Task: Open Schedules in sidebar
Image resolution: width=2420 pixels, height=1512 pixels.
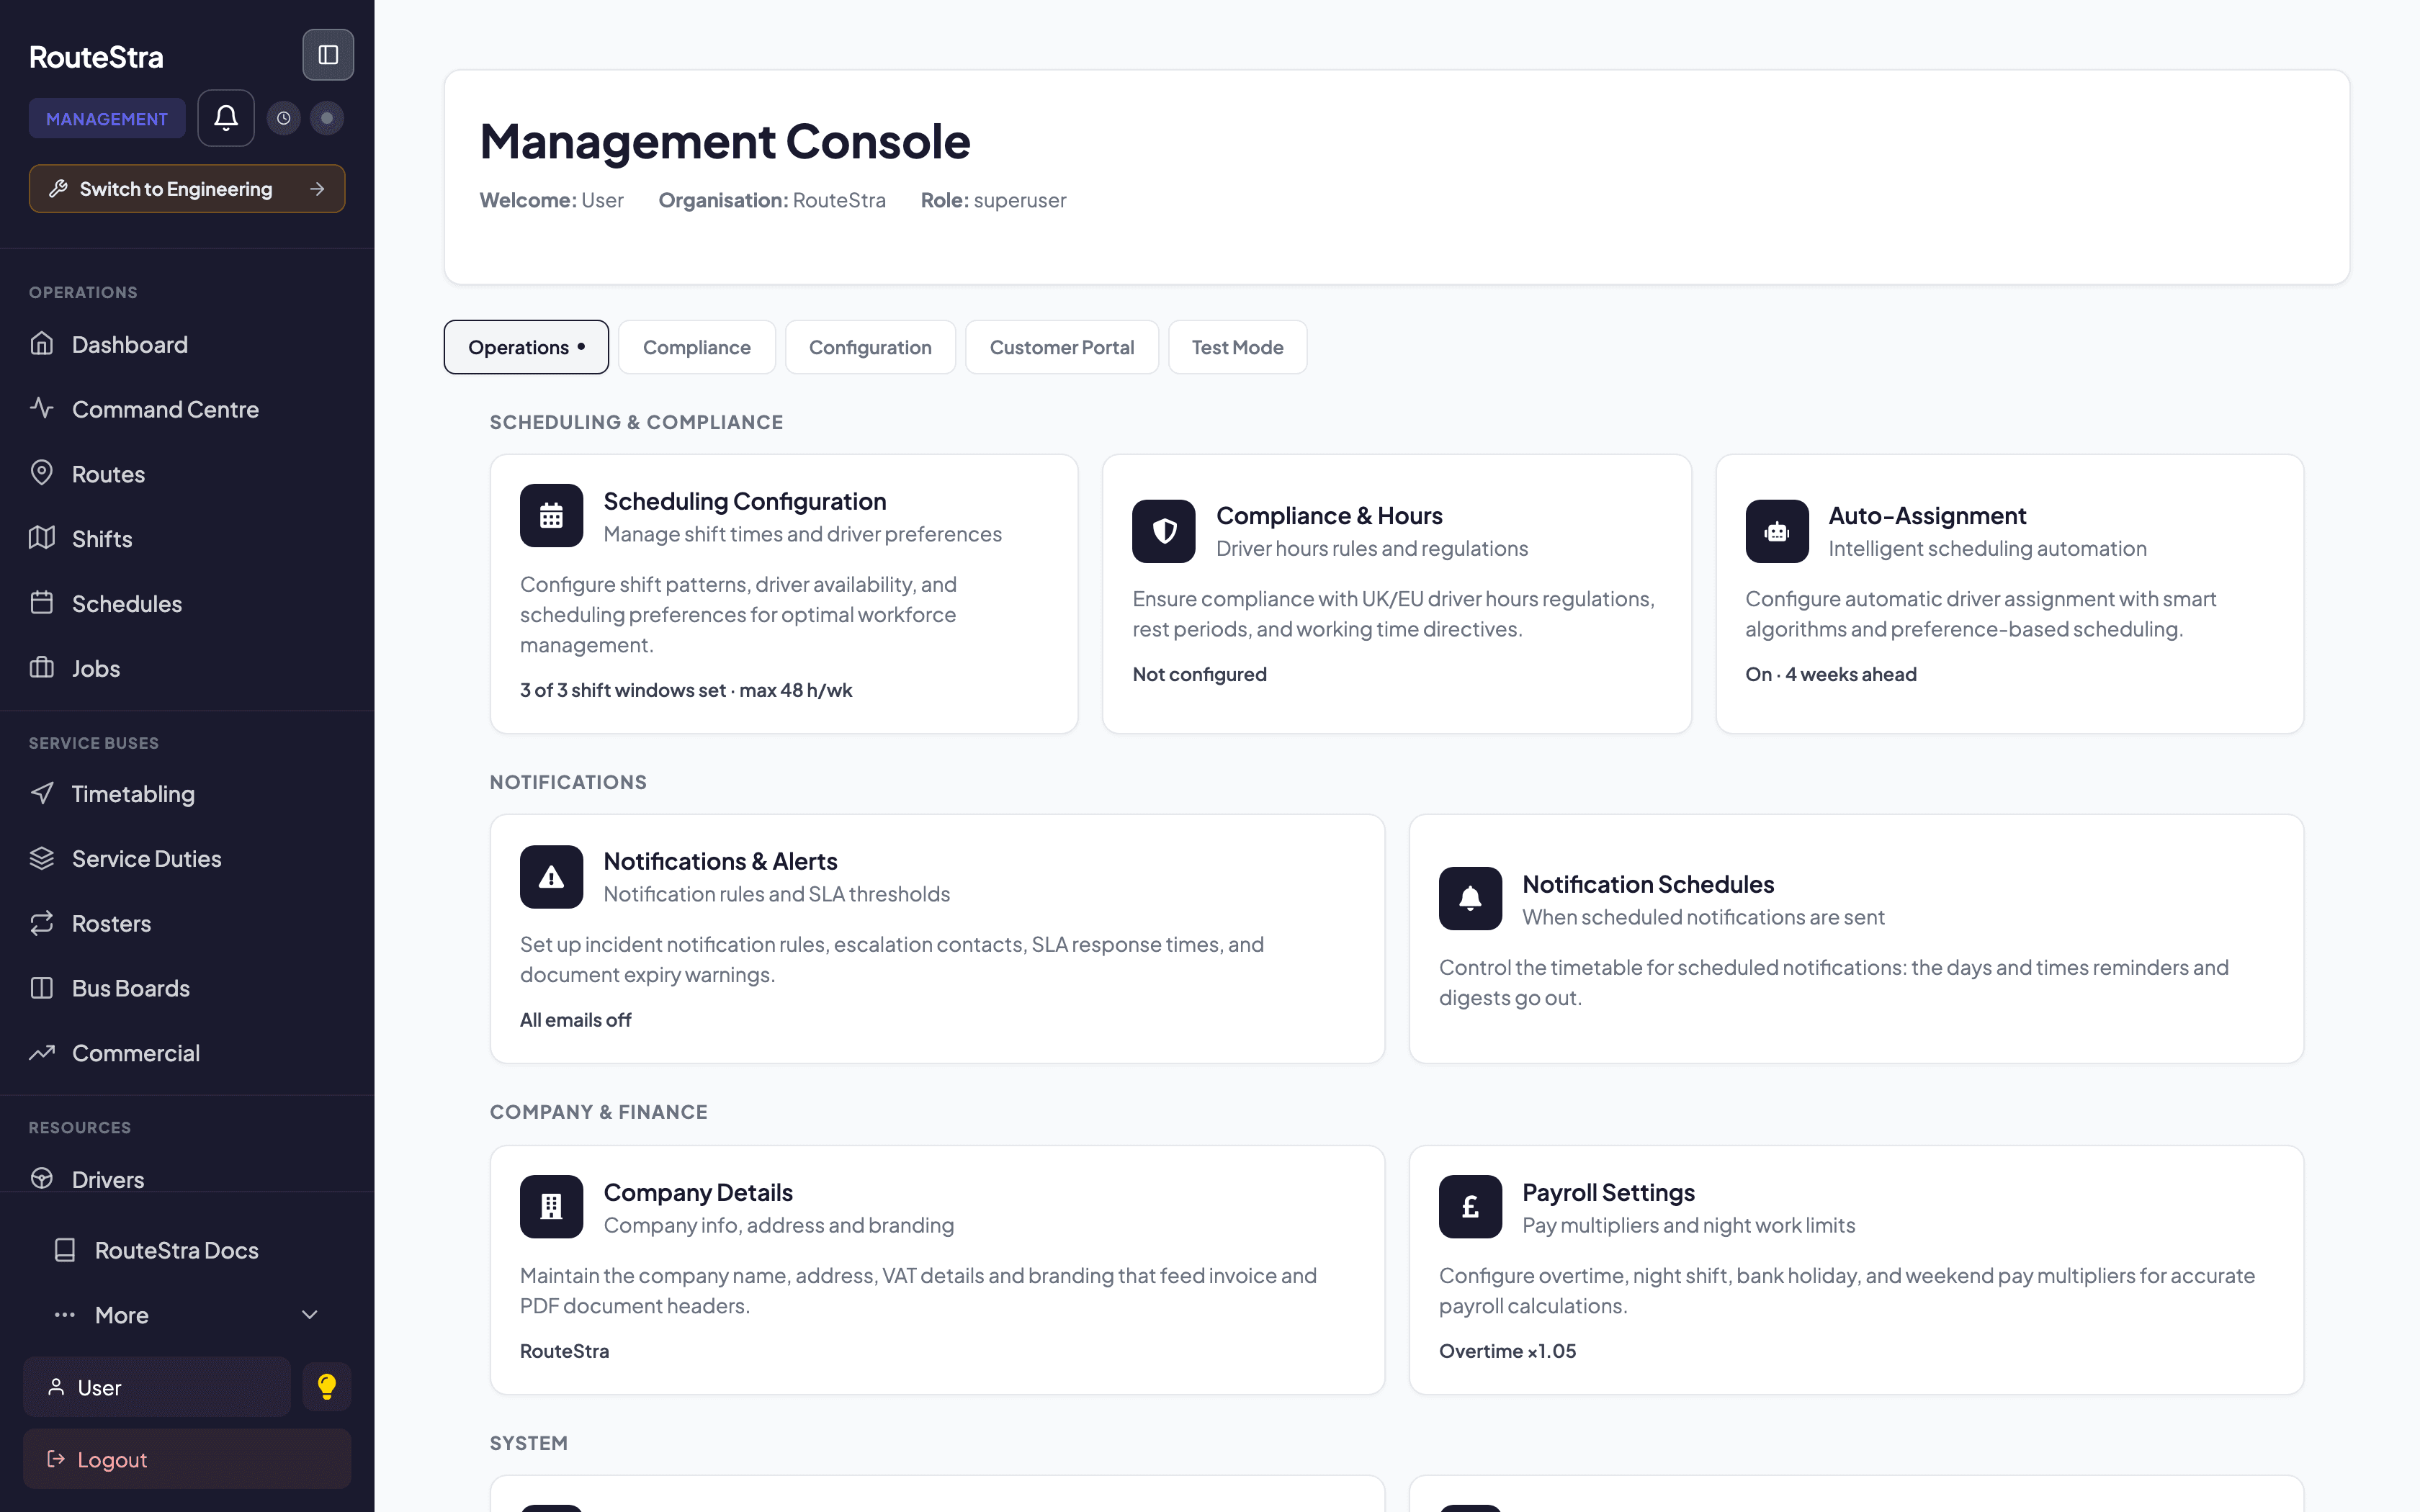Action: pyautogui.click(x=187, y=604)
